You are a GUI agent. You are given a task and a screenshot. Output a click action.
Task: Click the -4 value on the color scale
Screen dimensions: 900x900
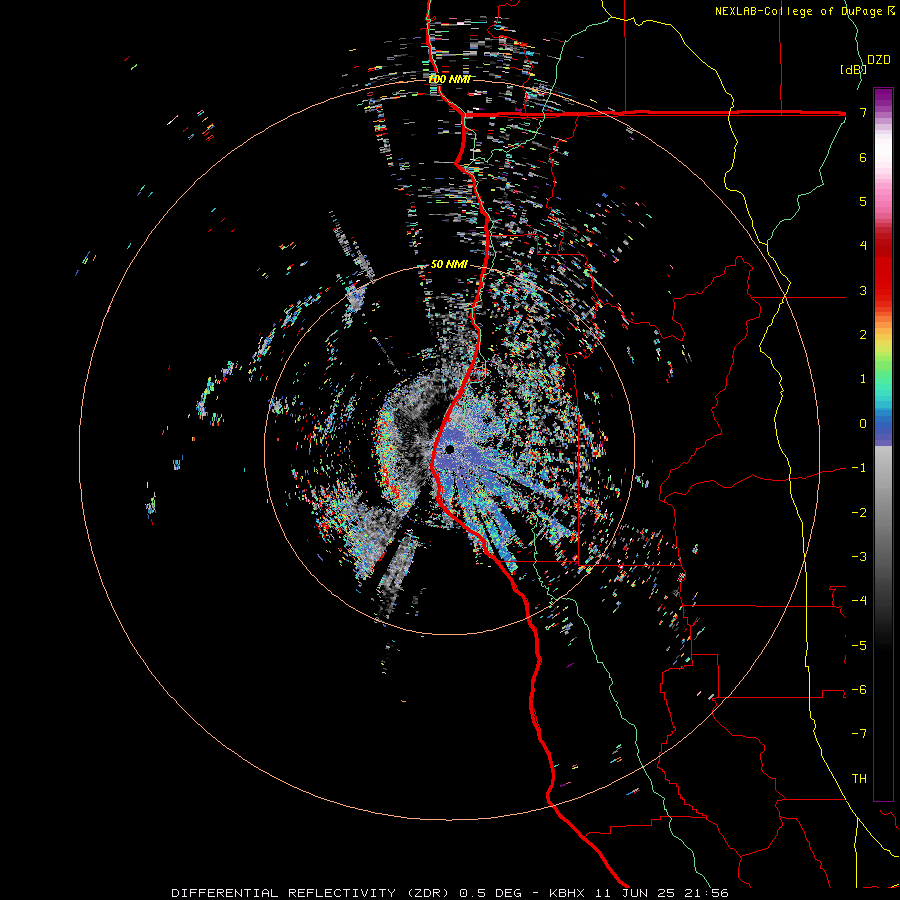click(859, 600)
